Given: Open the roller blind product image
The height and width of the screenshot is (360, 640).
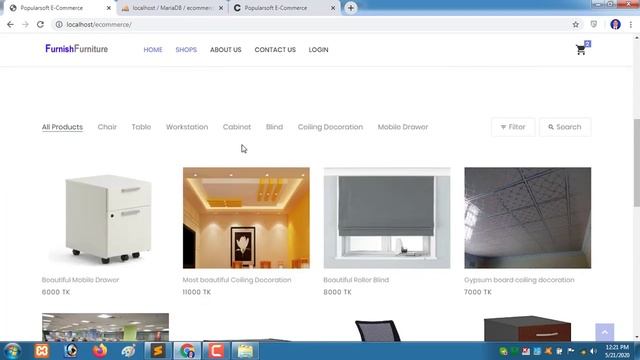Looking at the screenshot, I should click(x=387, y=218).
